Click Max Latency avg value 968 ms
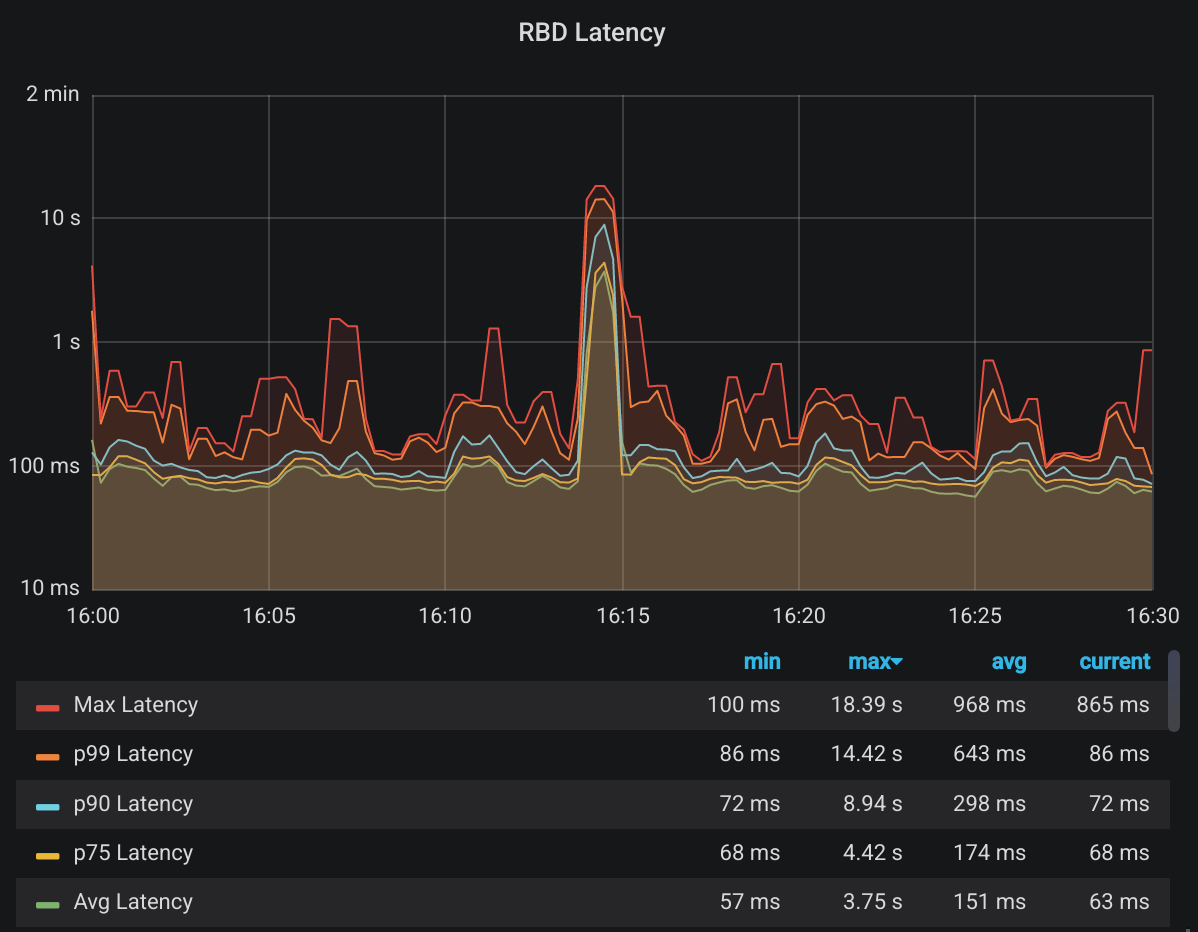Viewport: 1198px width, 932px height. 989,704
